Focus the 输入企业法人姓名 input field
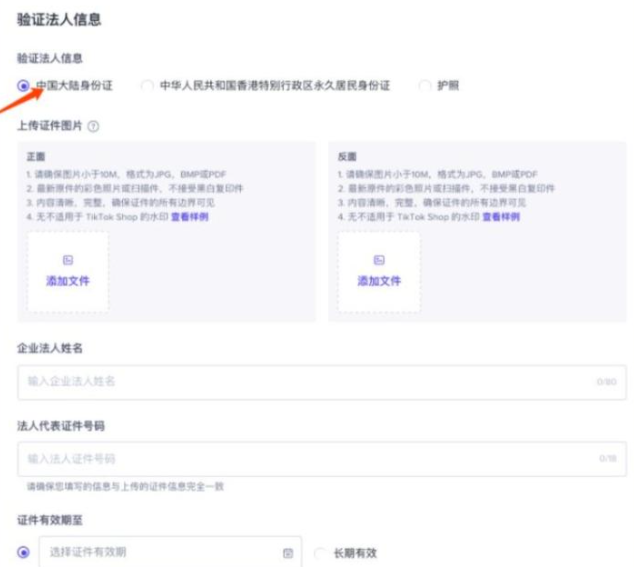Image resolution: width=634 pixels, height=567 pixels. (x=300, y=381)
